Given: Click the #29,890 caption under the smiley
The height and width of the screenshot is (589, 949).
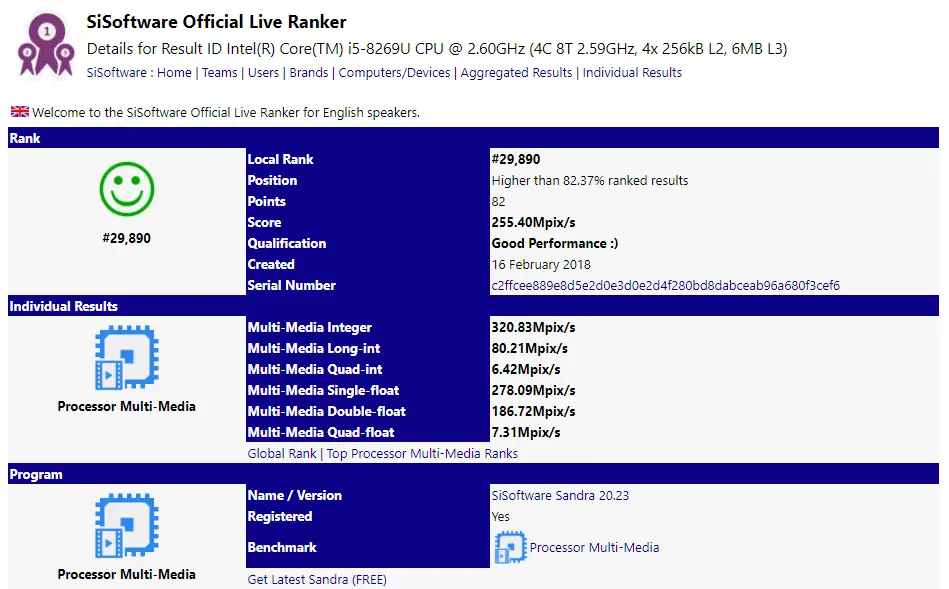Looking at the screenshot, I should [x=126, y=238].
